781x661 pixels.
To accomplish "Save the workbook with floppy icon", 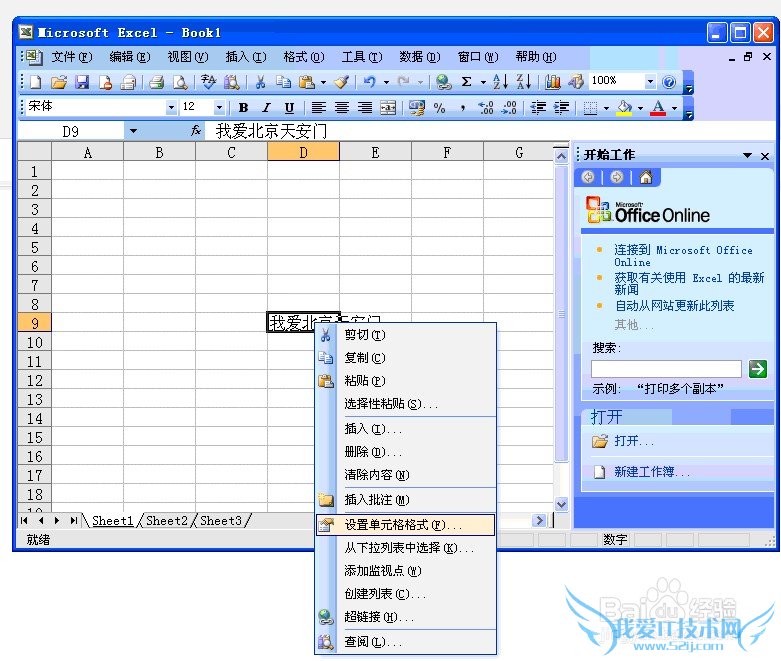I will point(82,82).
